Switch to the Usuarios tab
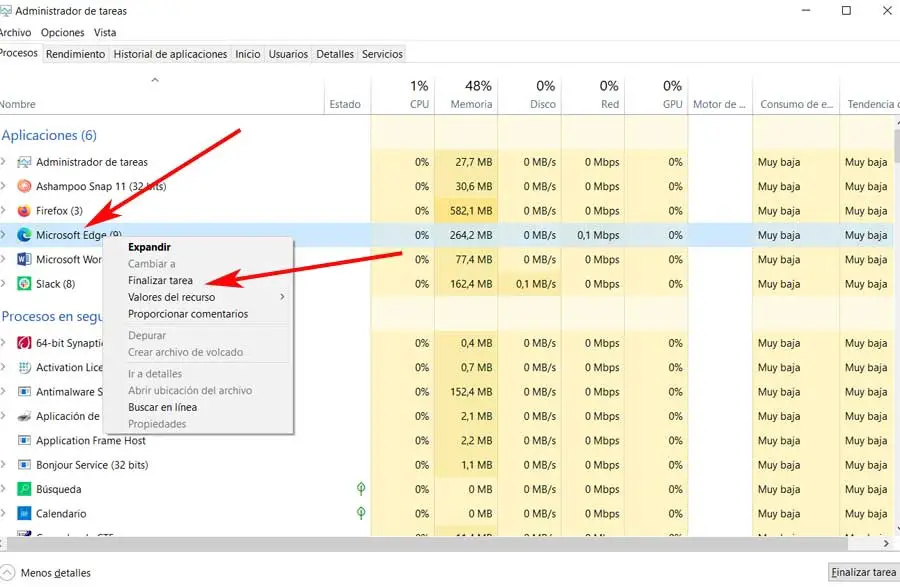This screenshot has height=587, width=900. coord(288,54)
